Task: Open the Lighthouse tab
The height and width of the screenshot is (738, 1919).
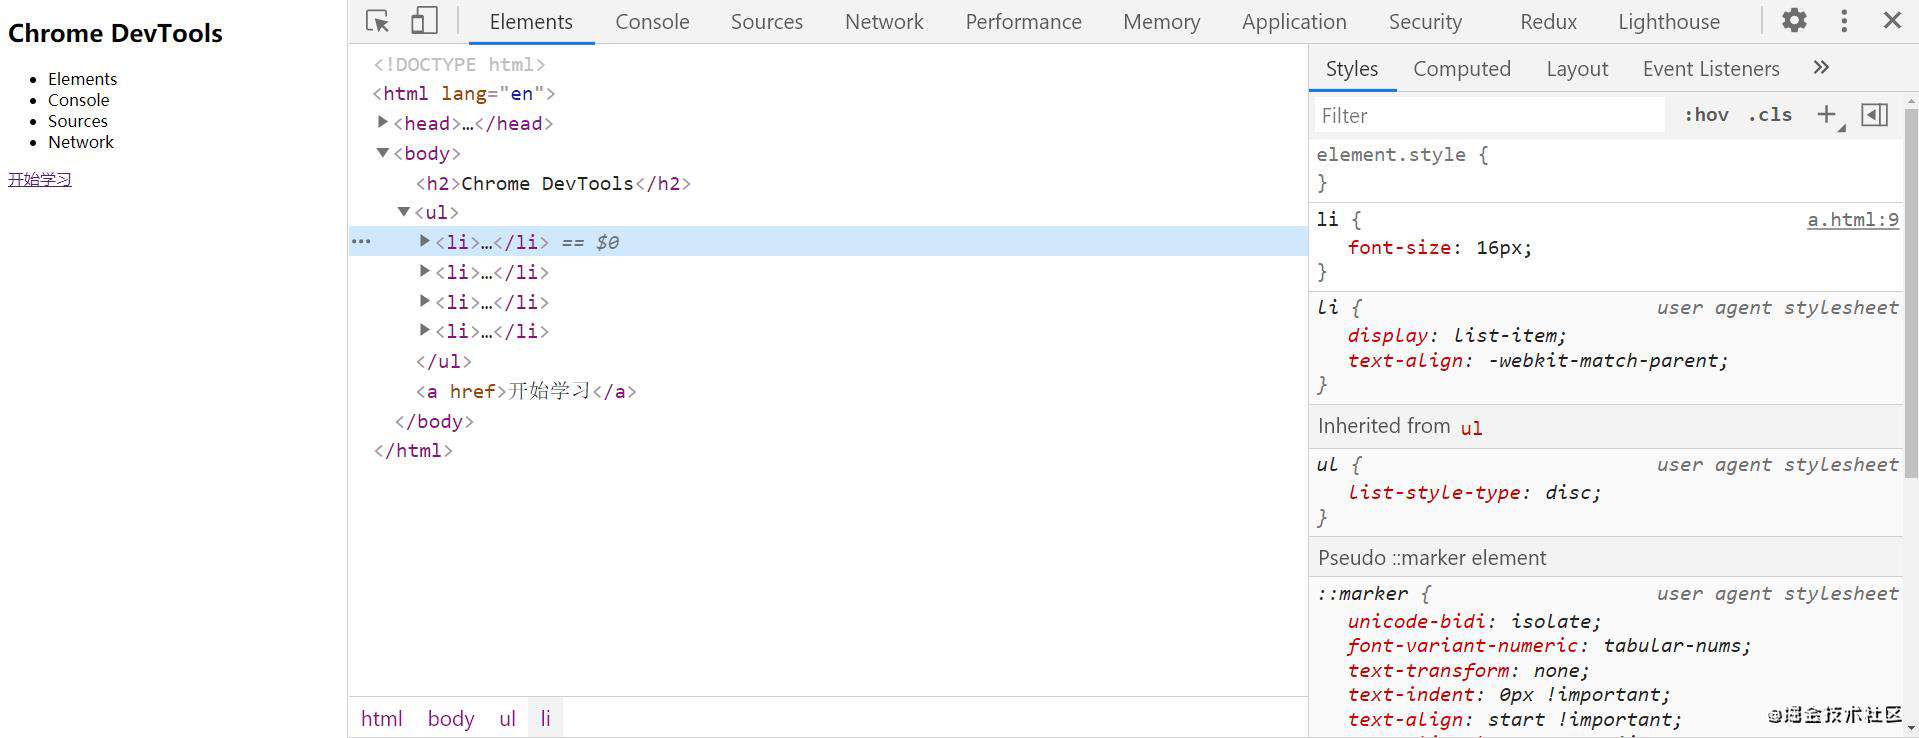Action: pos(1669,21)
